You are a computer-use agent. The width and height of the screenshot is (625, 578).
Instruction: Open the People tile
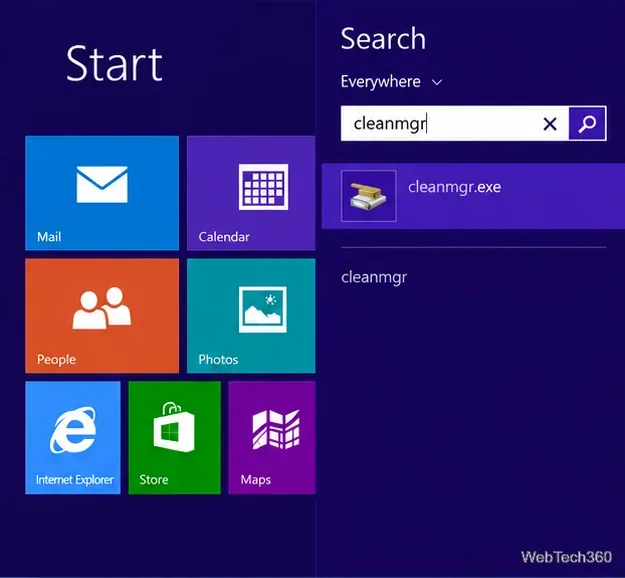pos(102,316)
